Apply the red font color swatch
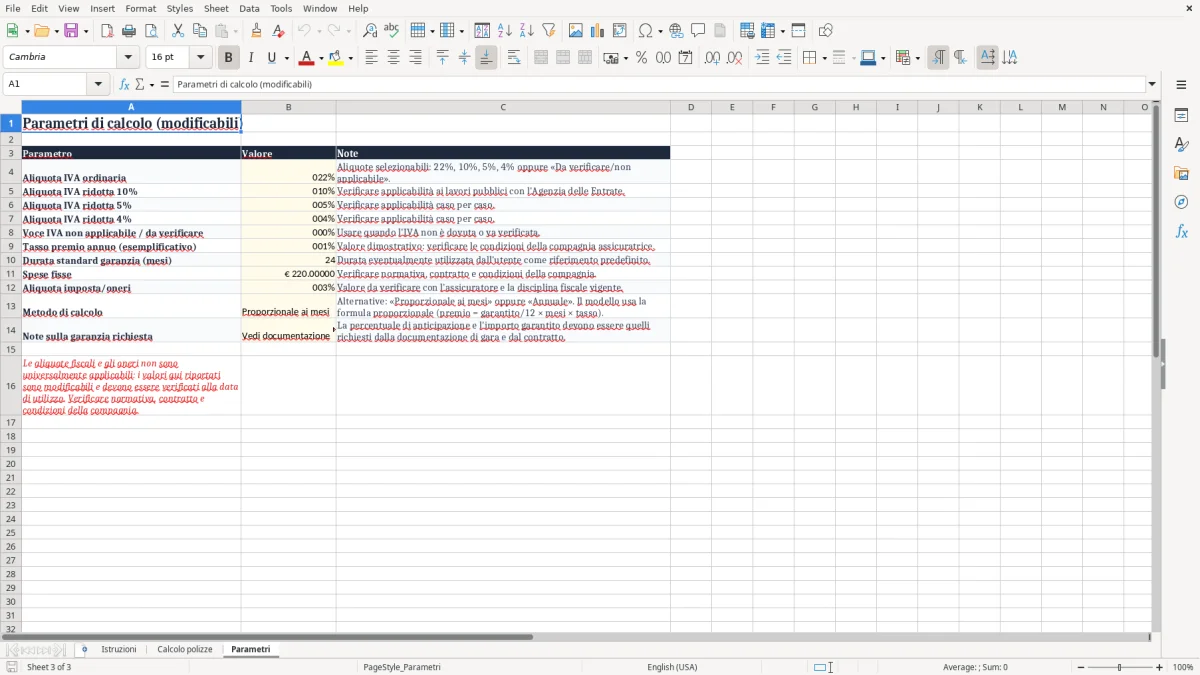This screenshot has width=1200, height=675. 307,58
